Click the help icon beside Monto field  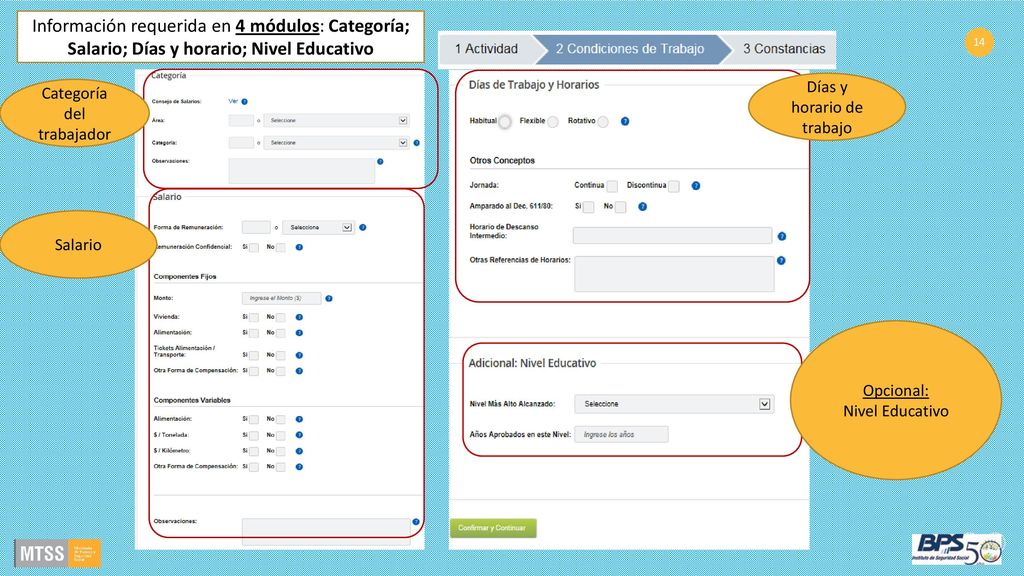(329, 298)
